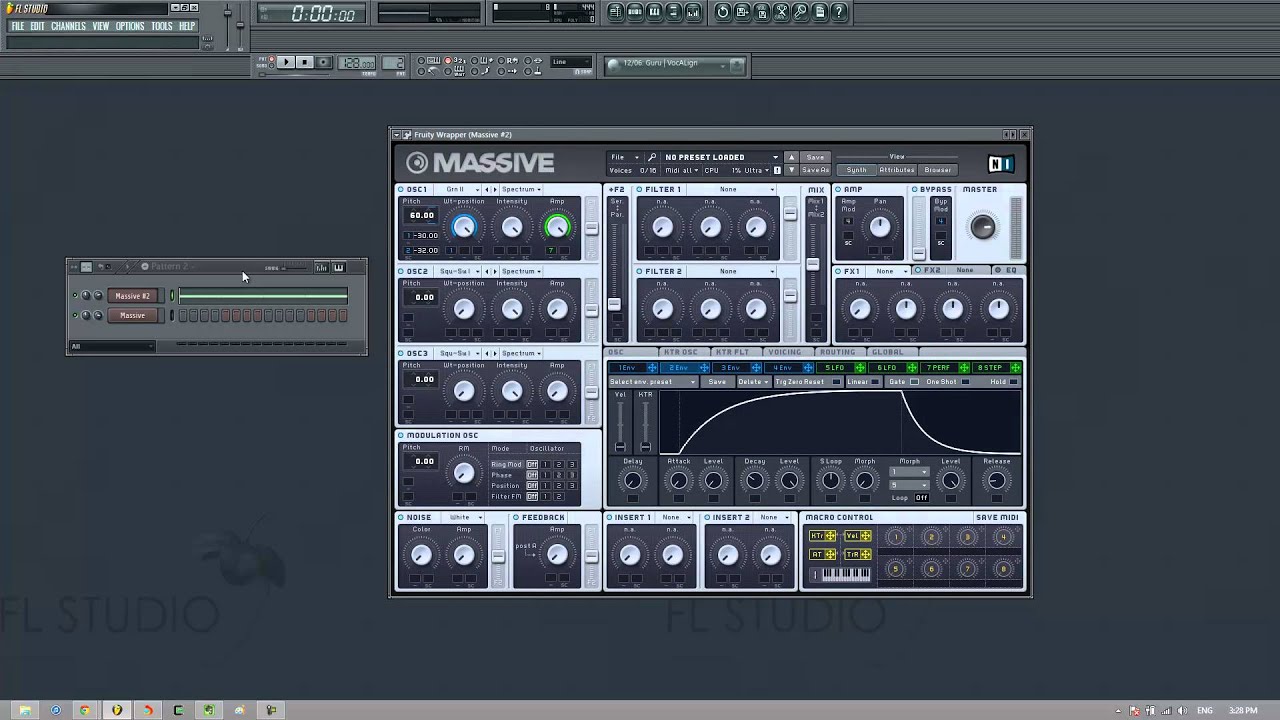Select the Massive #2 channel button
This screenshot has width=1280, height=720.
point(133,296)
